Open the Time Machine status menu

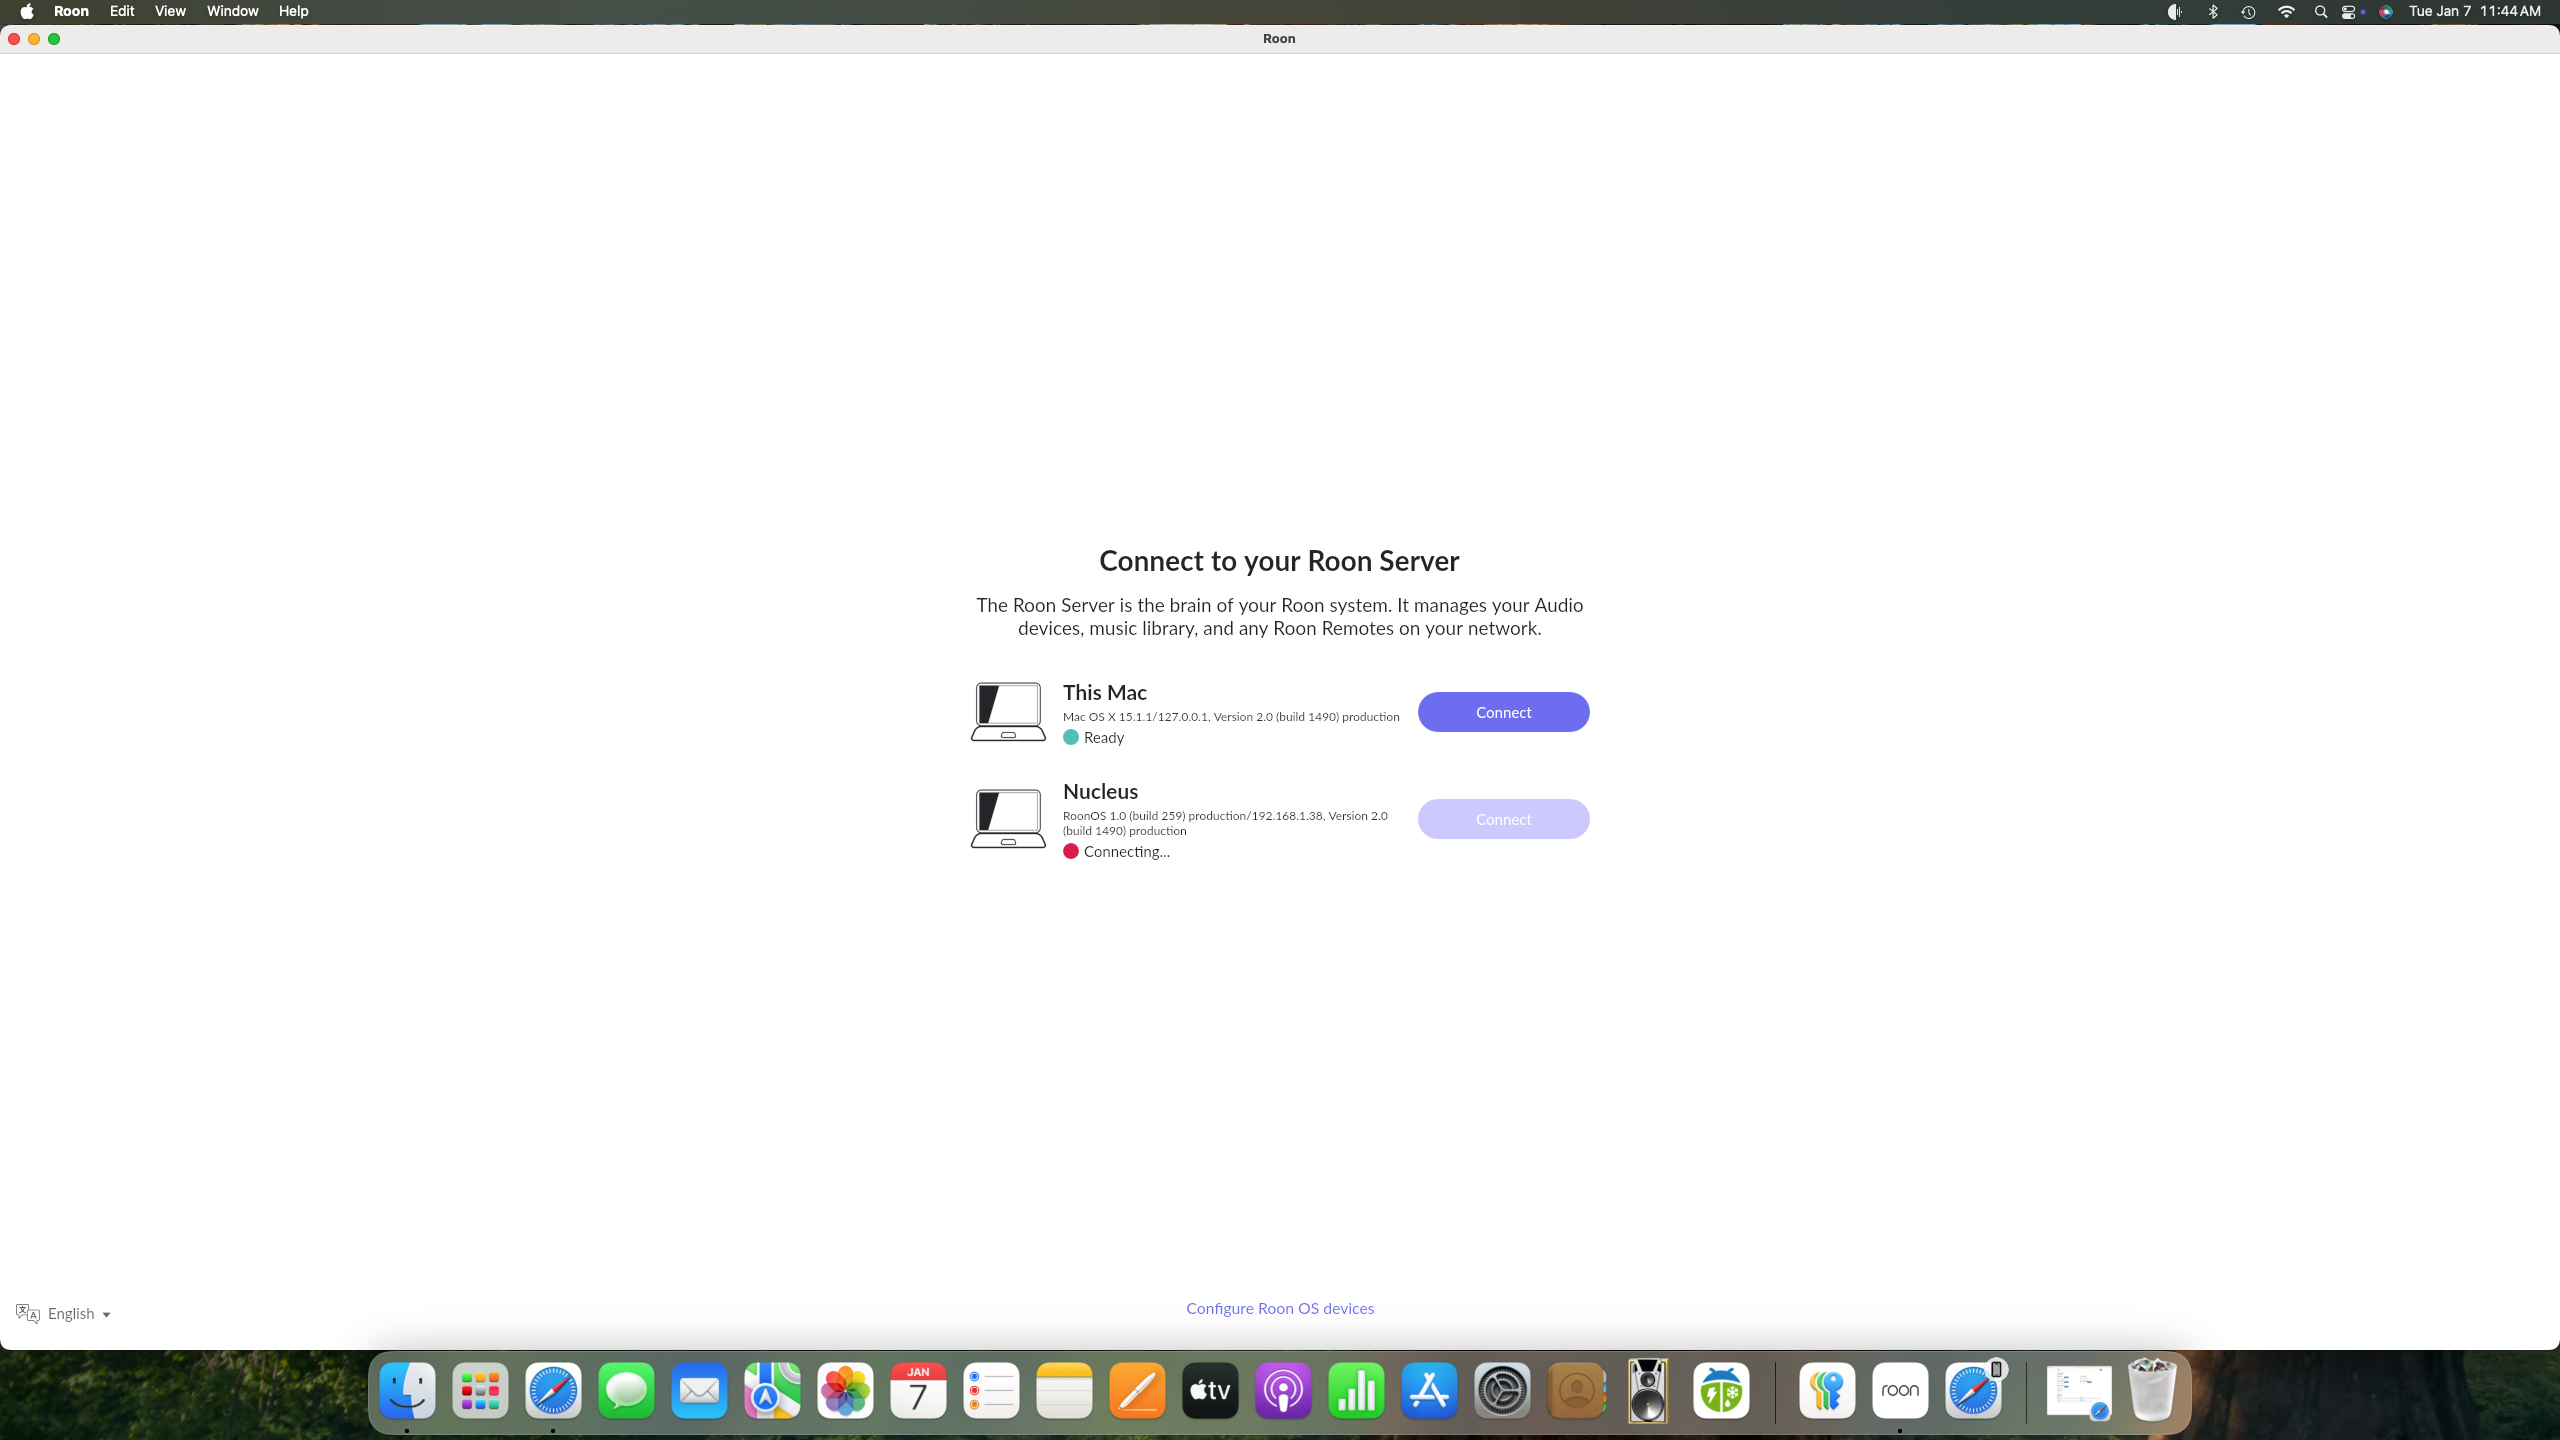click(2248, 12)
